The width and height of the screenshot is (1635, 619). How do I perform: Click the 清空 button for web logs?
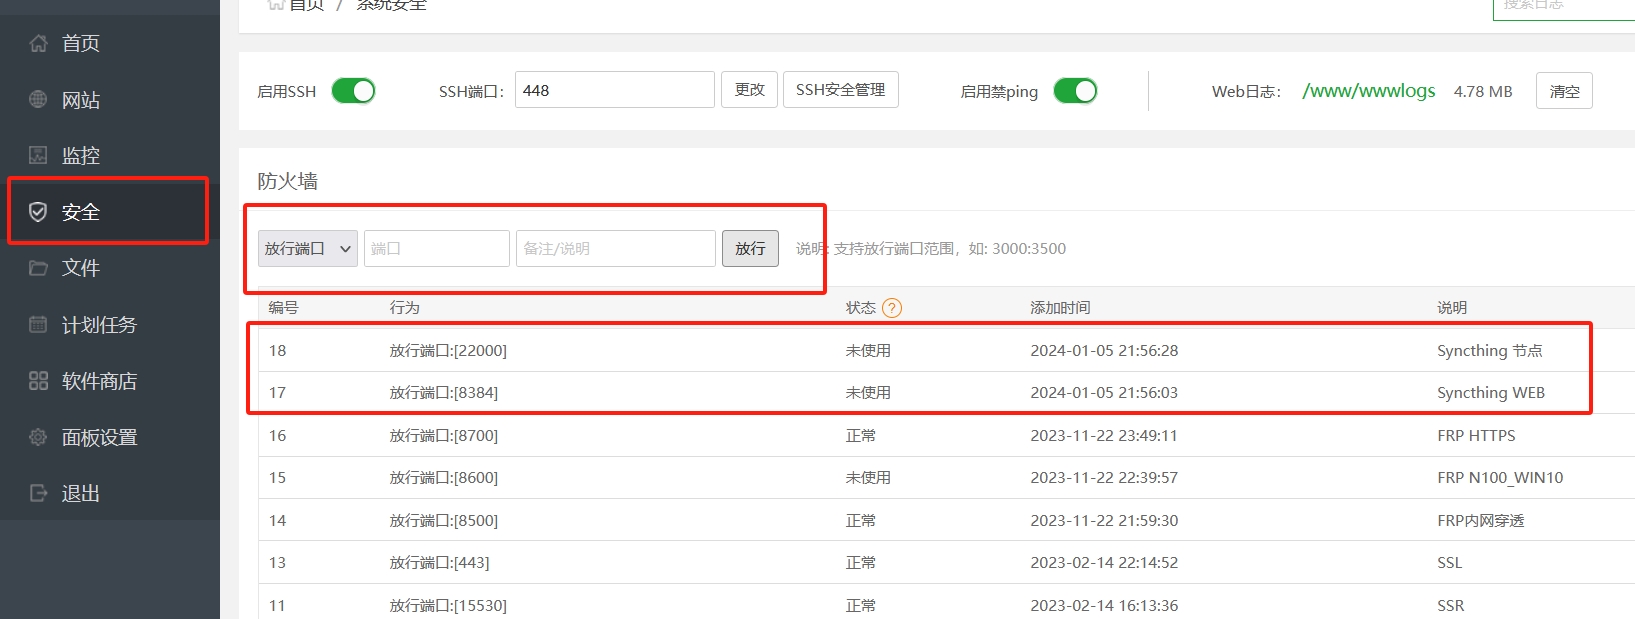point(1564,91)
